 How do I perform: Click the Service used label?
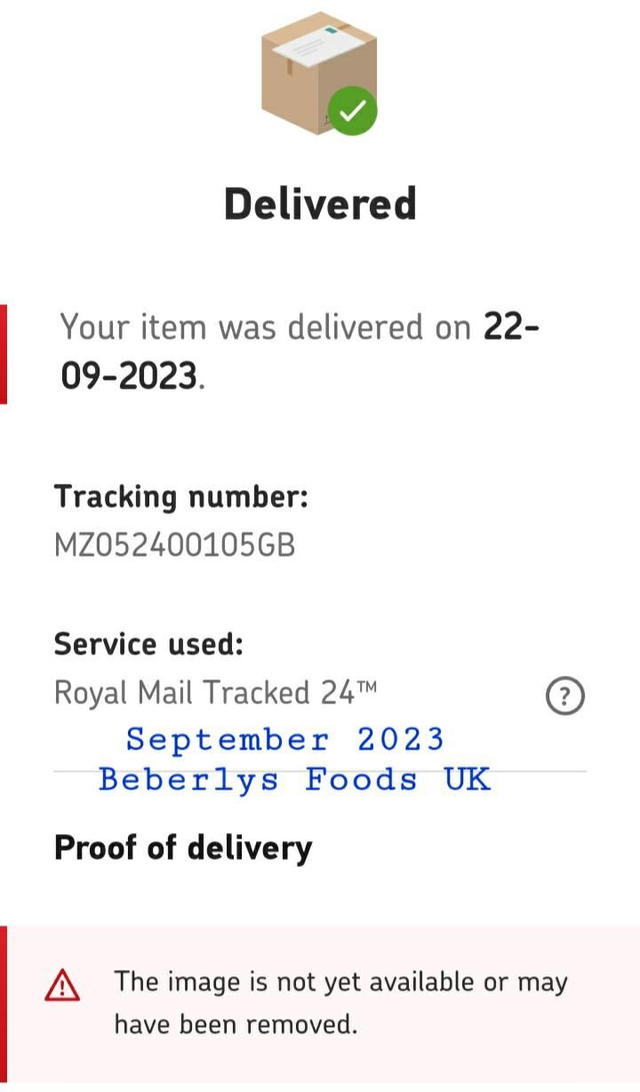tap(148, 643)
